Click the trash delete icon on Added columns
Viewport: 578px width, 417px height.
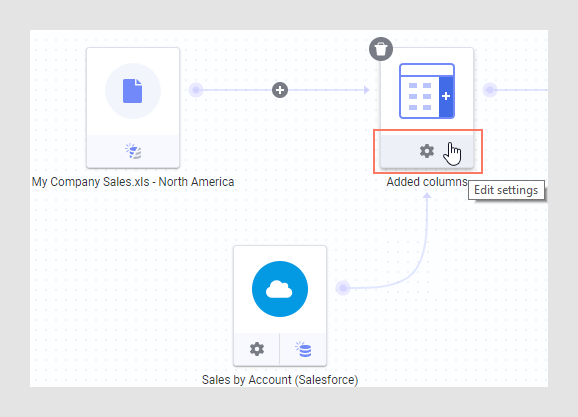[381, 49]
